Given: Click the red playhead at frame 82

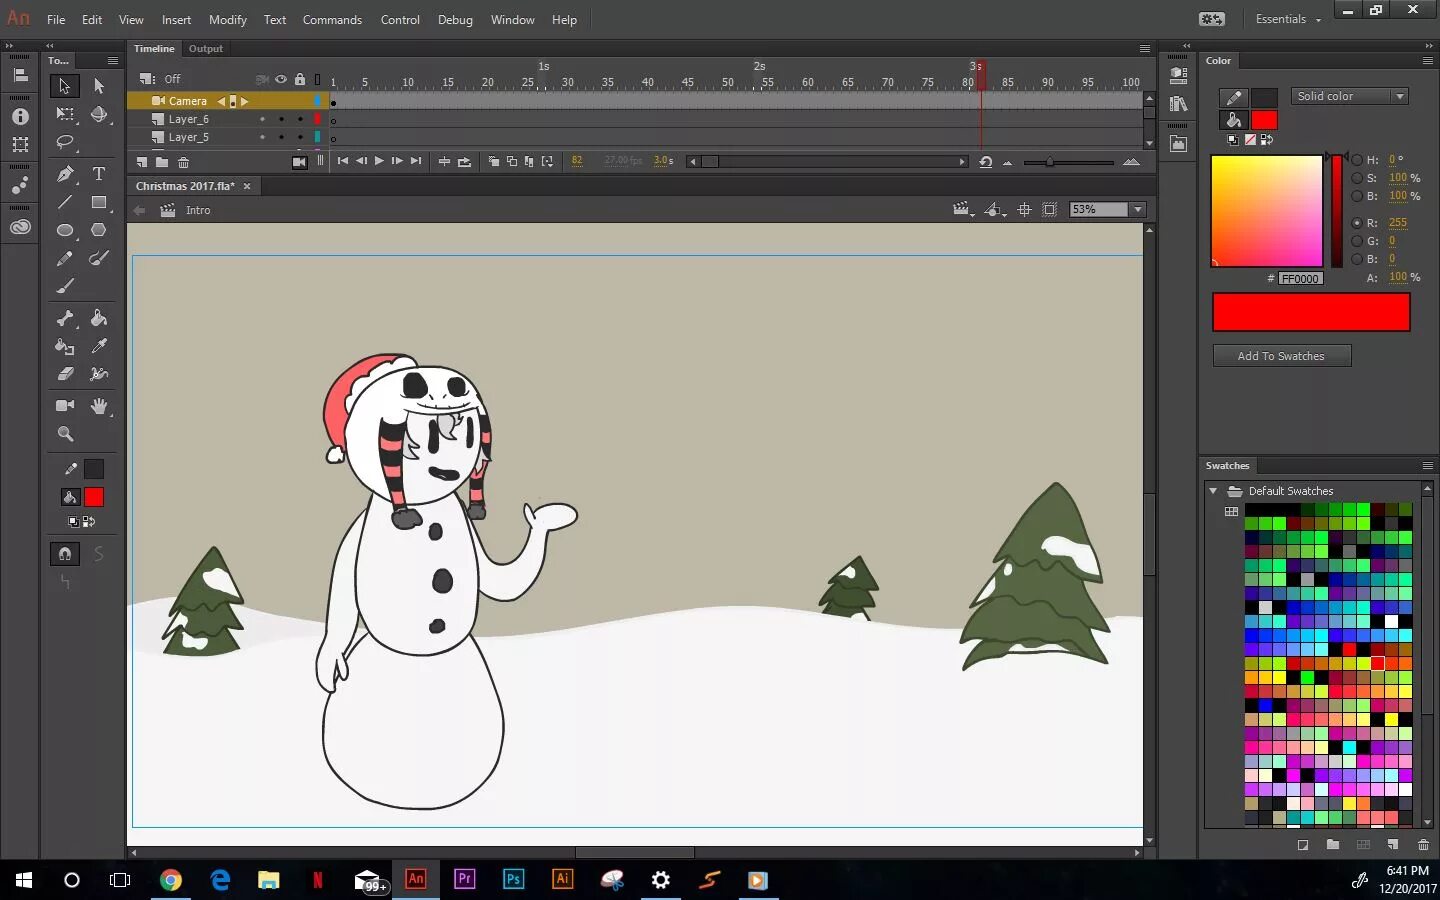Looking at the screenshot, I should tap(980, 75).
